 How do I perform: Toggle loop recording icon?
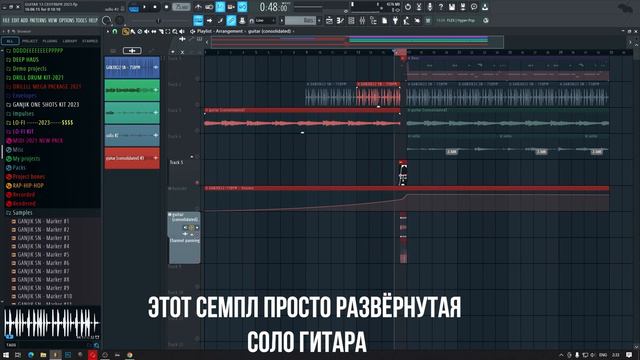click(242, 7)
